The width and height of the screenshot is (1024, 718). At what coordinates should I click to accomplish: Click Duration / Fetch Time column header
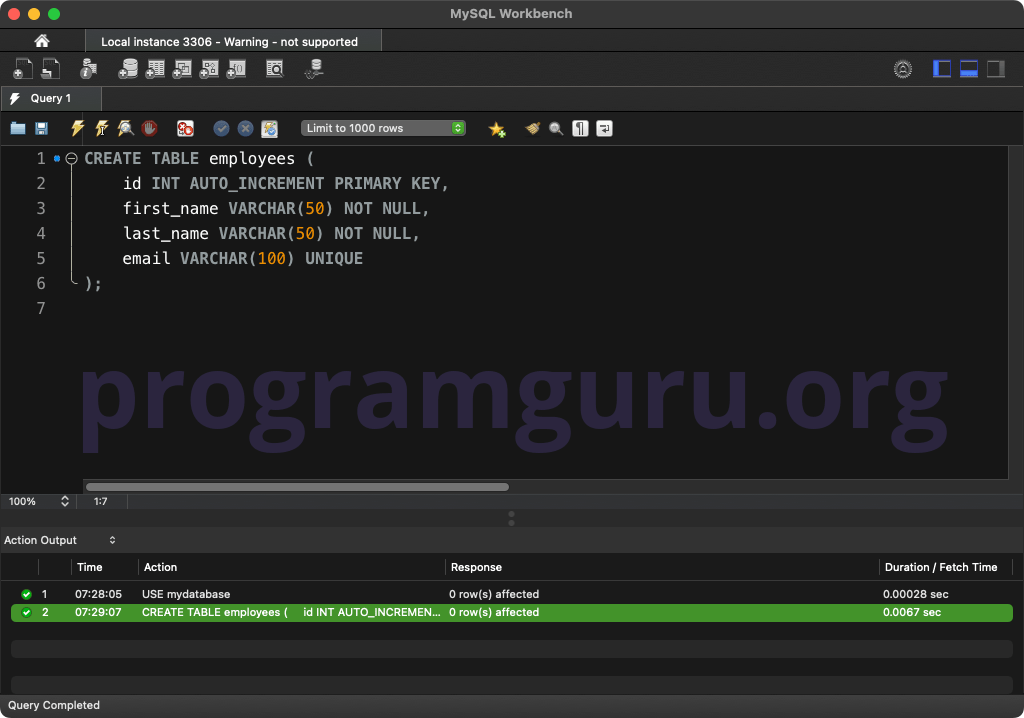(x=940, y=567)
